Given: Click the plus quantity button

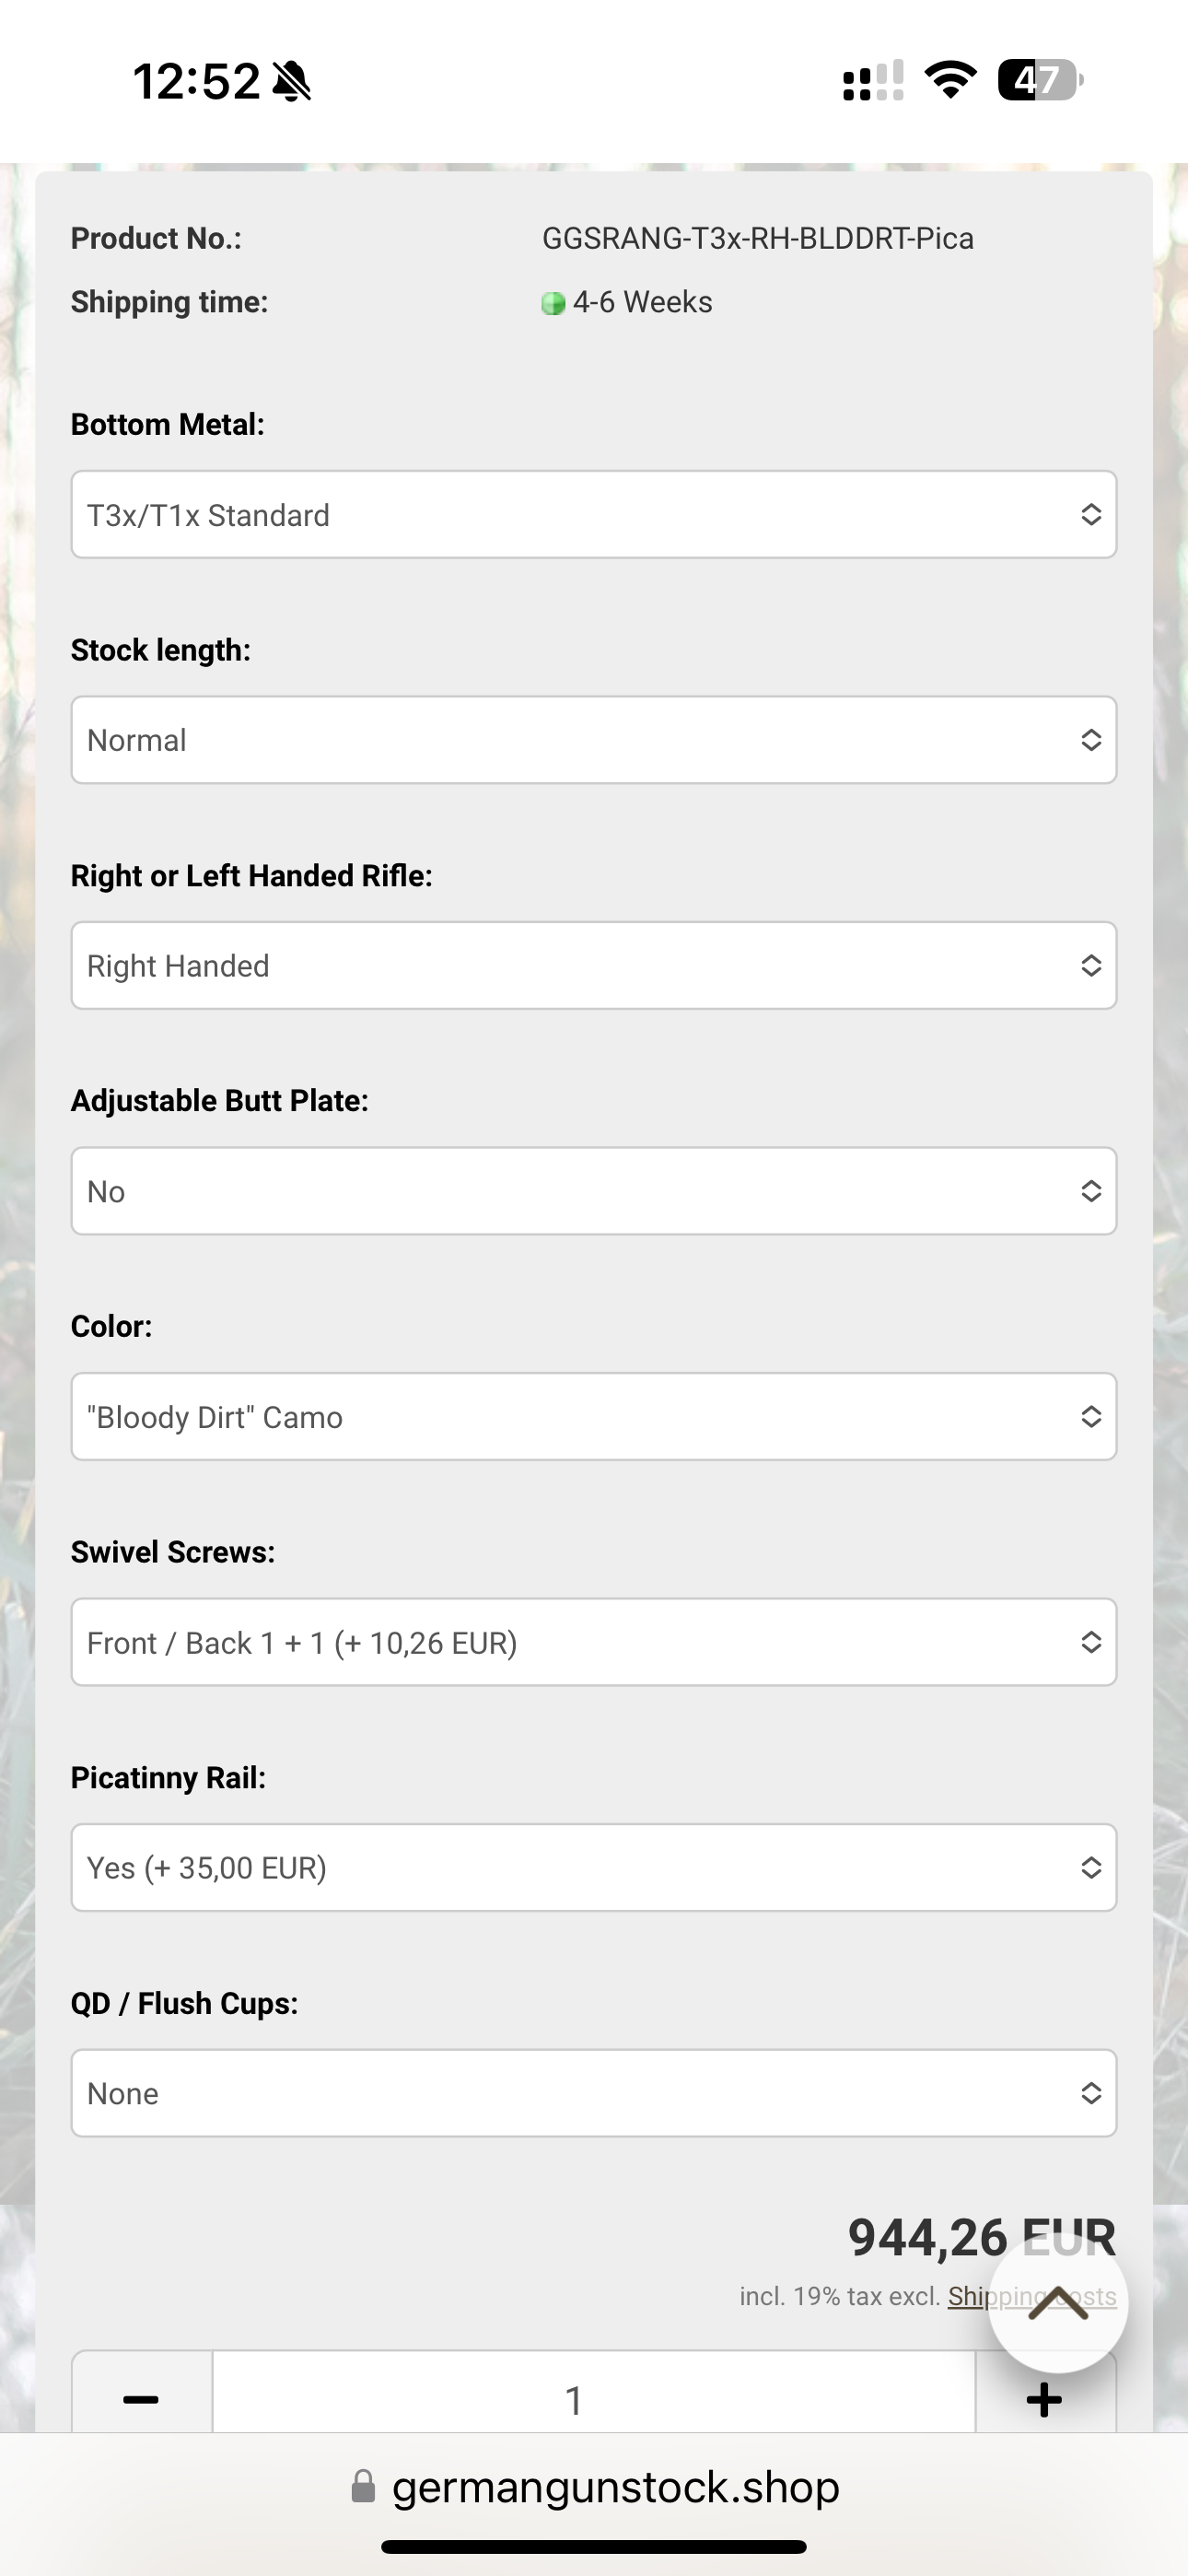Looking at the screenshot, I should [x=1044, y=2398].
